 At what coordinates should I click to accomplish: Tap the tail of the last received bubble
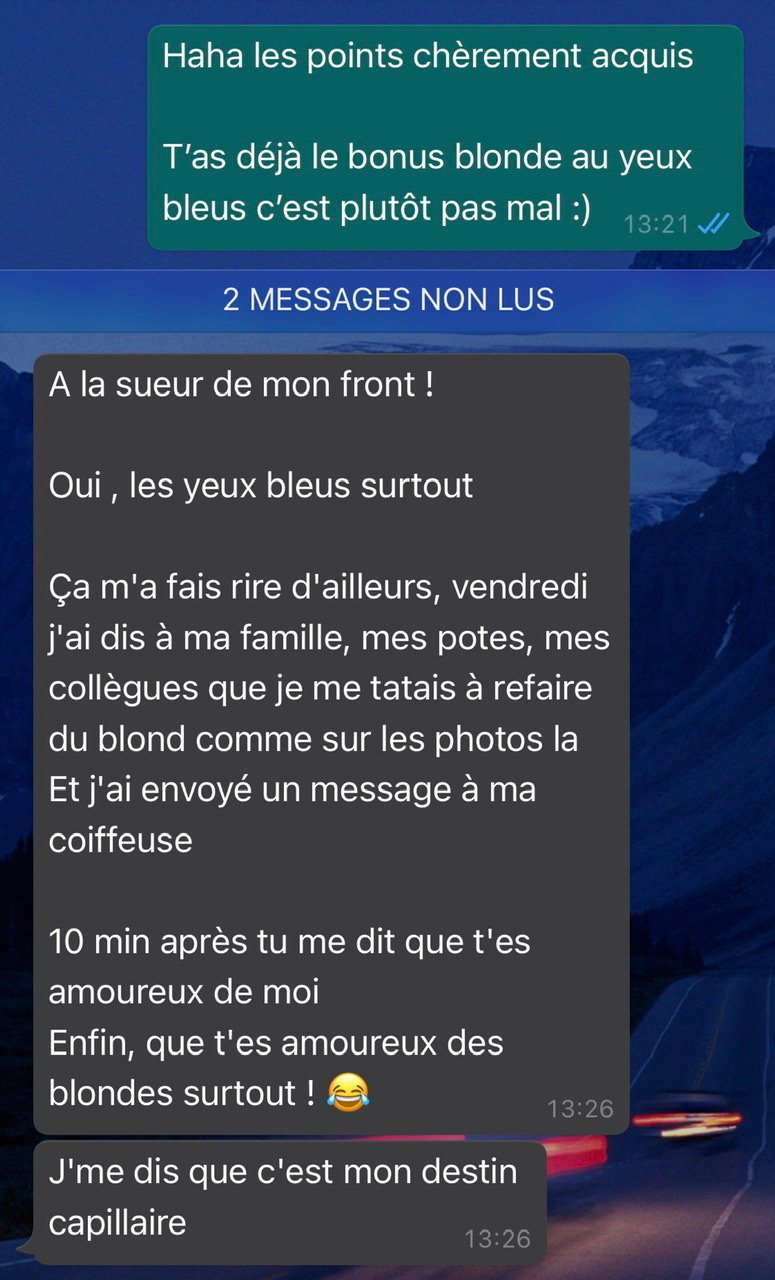(26, 1256)
